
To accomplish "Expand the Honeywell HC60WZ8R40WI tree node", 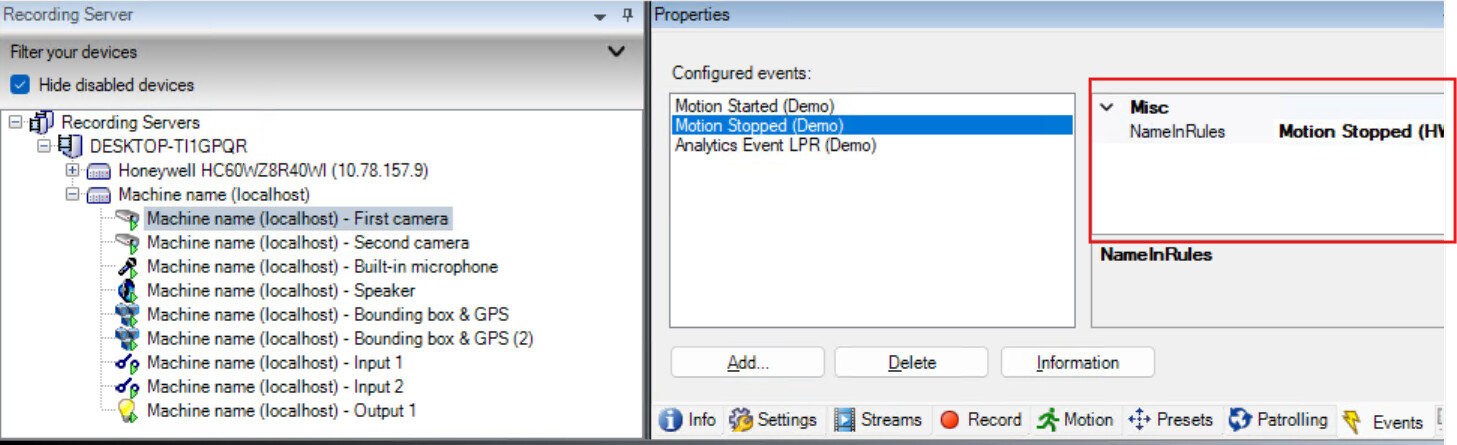I will coord(73,171).
